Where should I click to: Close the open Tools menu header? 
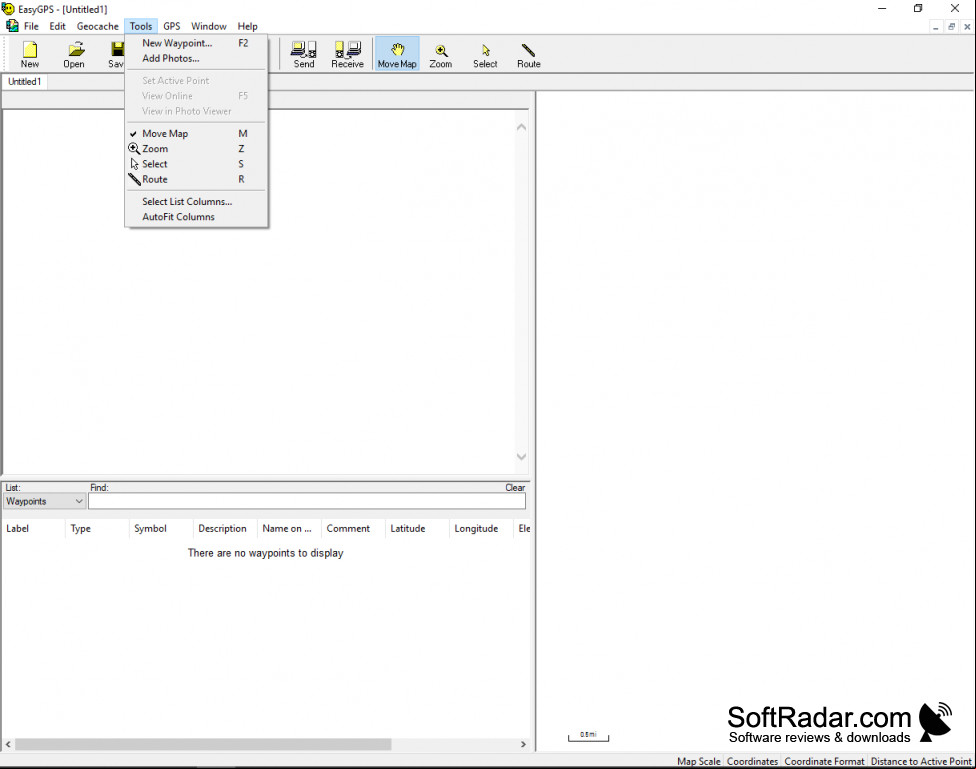click(x=141, y=26)
